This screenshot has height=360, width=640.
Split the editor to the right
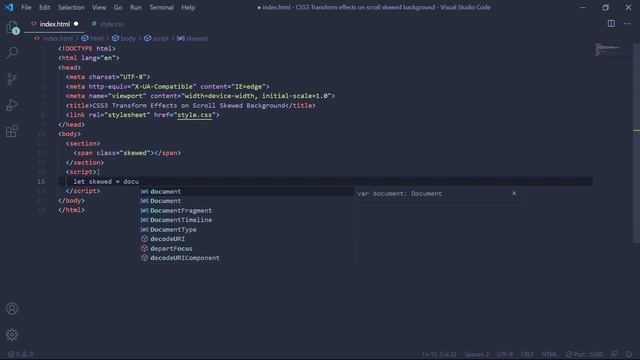coord(611,24)
